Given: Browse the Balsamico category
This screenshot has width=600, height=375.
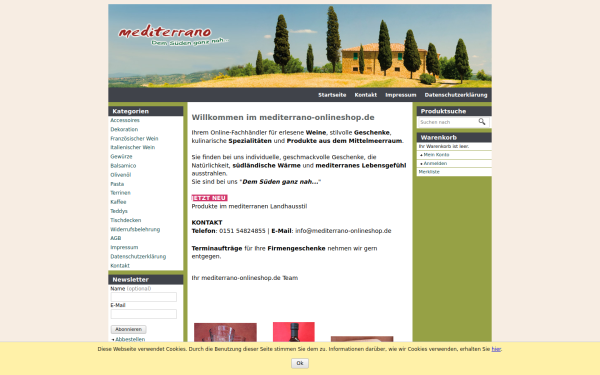Looking at the screenshot, I should coord(123,166).
